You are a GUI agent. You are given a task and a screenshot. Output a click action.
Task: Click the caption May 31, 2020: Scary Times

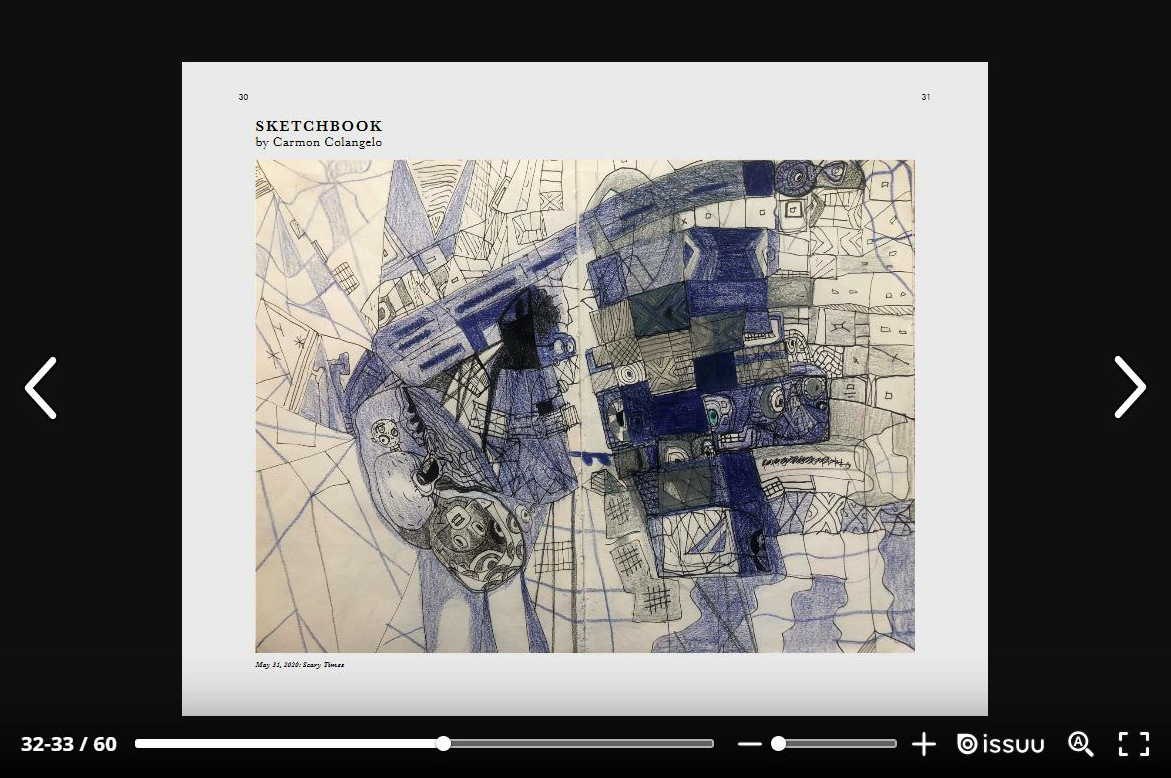(x=299, y=664)
